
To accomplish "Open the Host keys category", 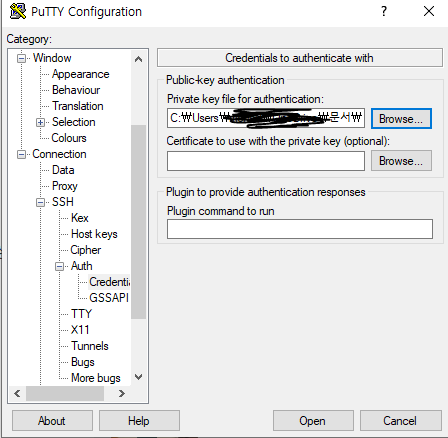I will pos(94,234).
